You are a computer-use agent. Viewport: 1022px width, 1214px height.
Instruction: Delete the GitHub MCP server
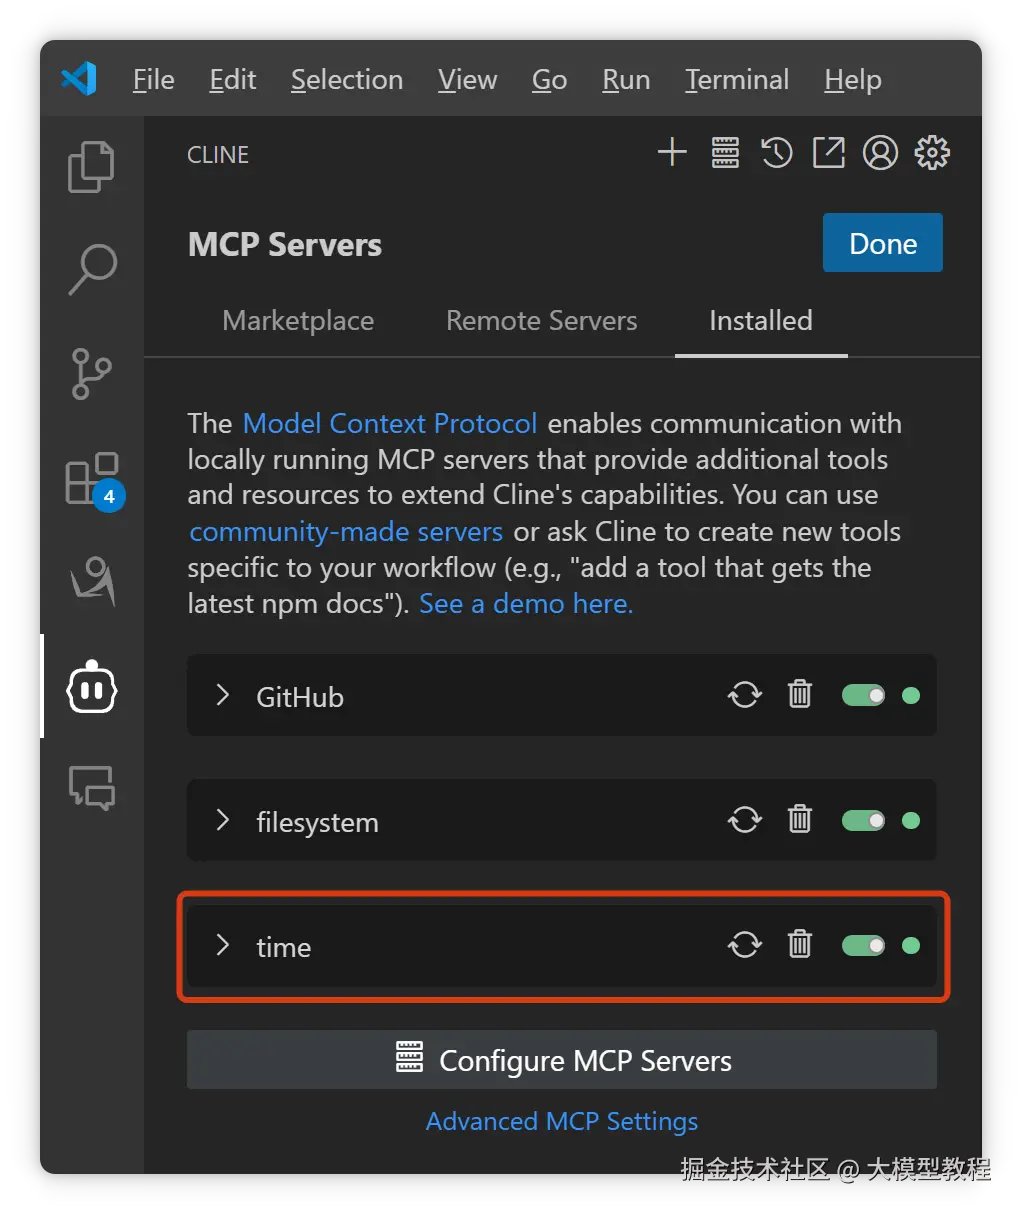point(800,694)
